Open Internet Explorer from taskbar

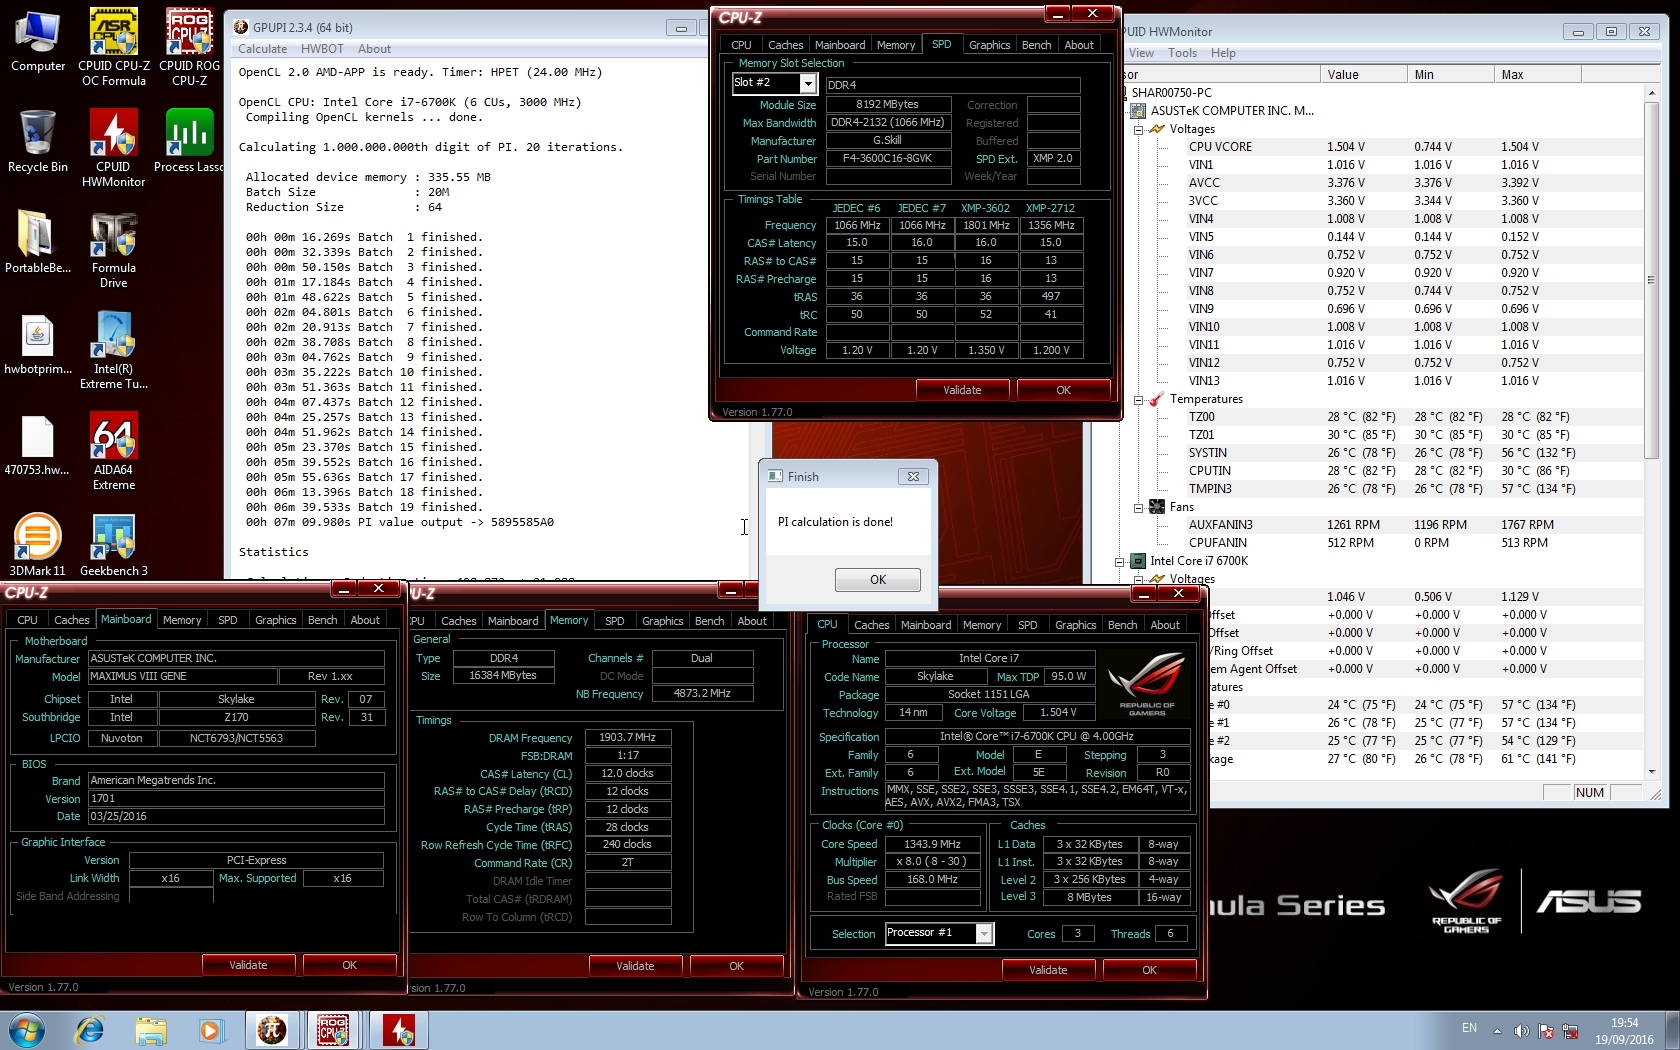click(x=90, y=1030)
